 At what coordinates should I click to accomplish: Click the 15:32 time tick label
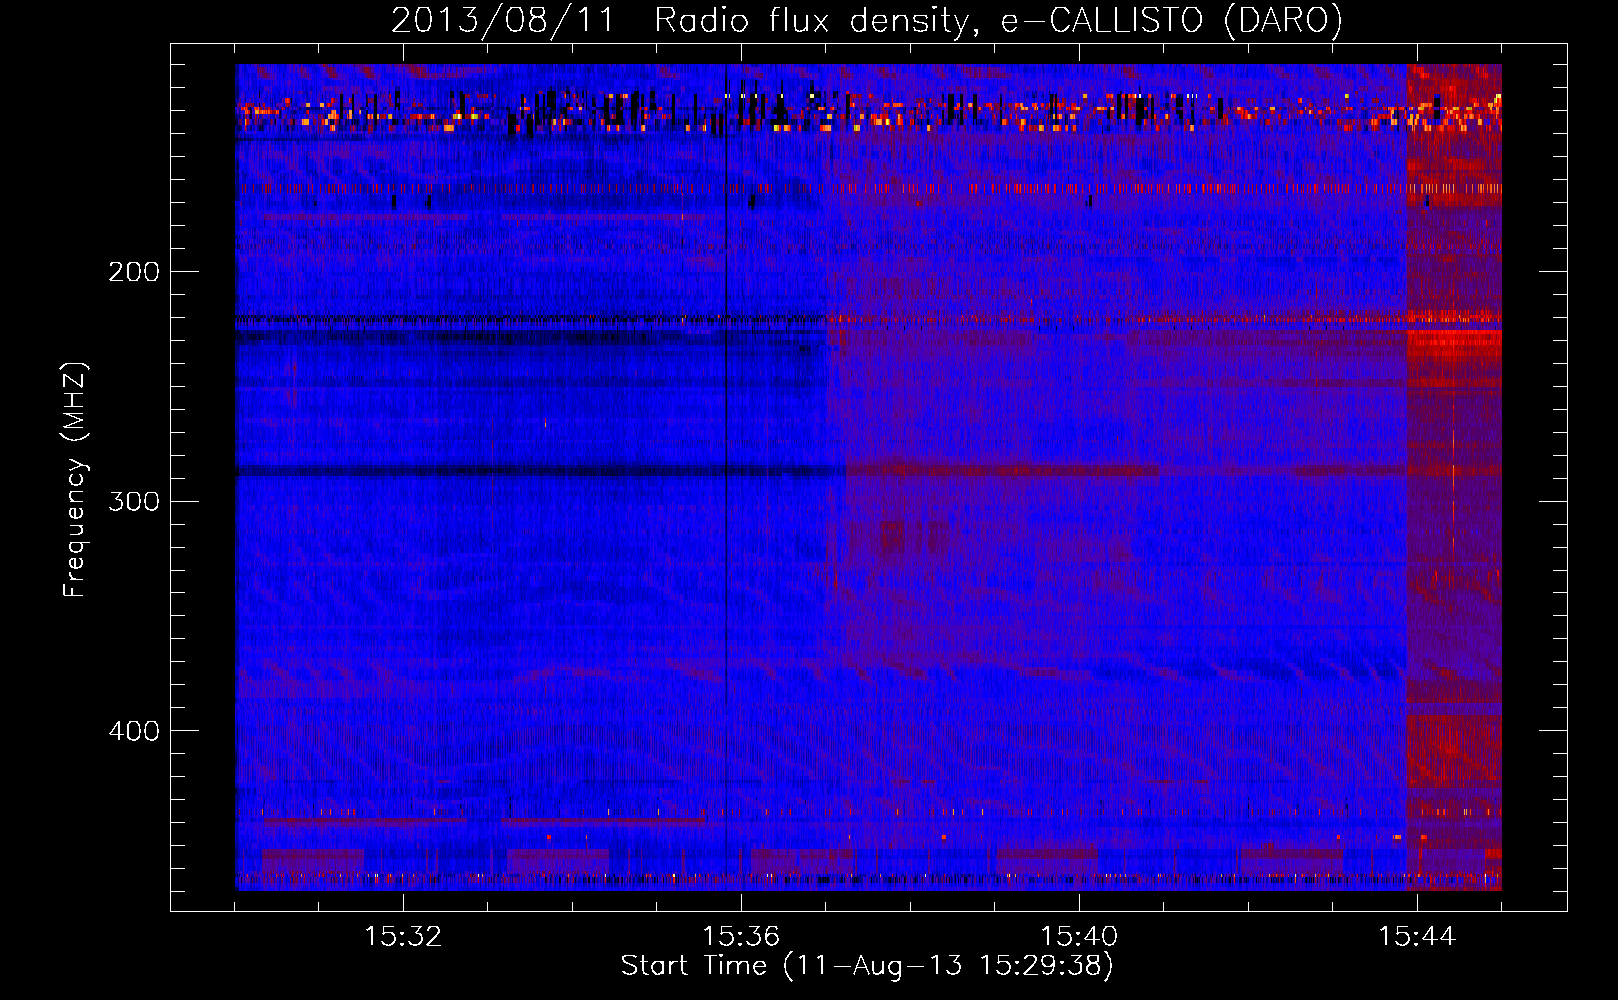coord(403,936)
